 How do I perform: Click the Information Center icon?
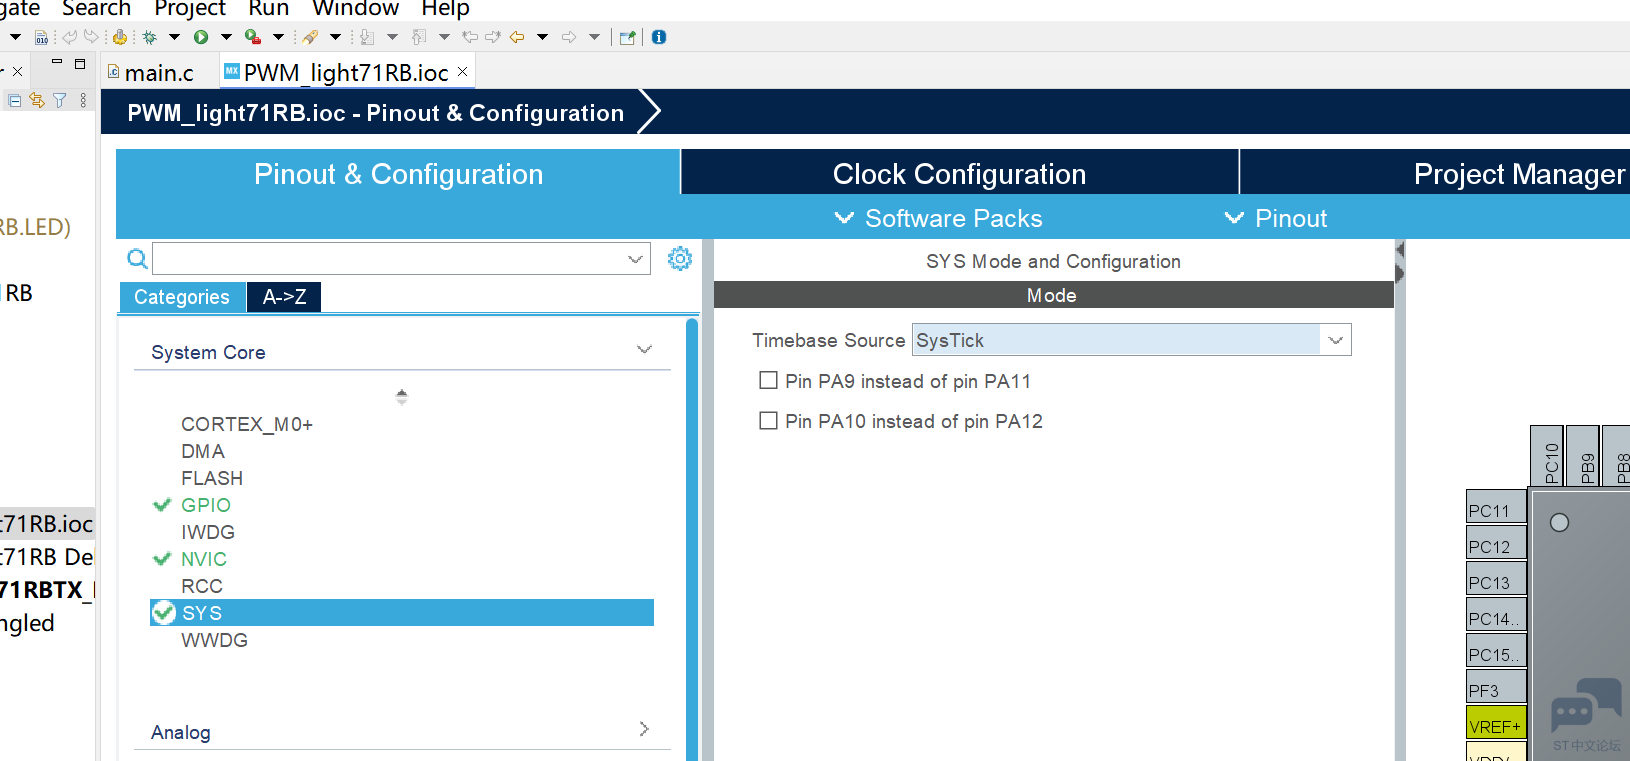[x=659, y=37]
